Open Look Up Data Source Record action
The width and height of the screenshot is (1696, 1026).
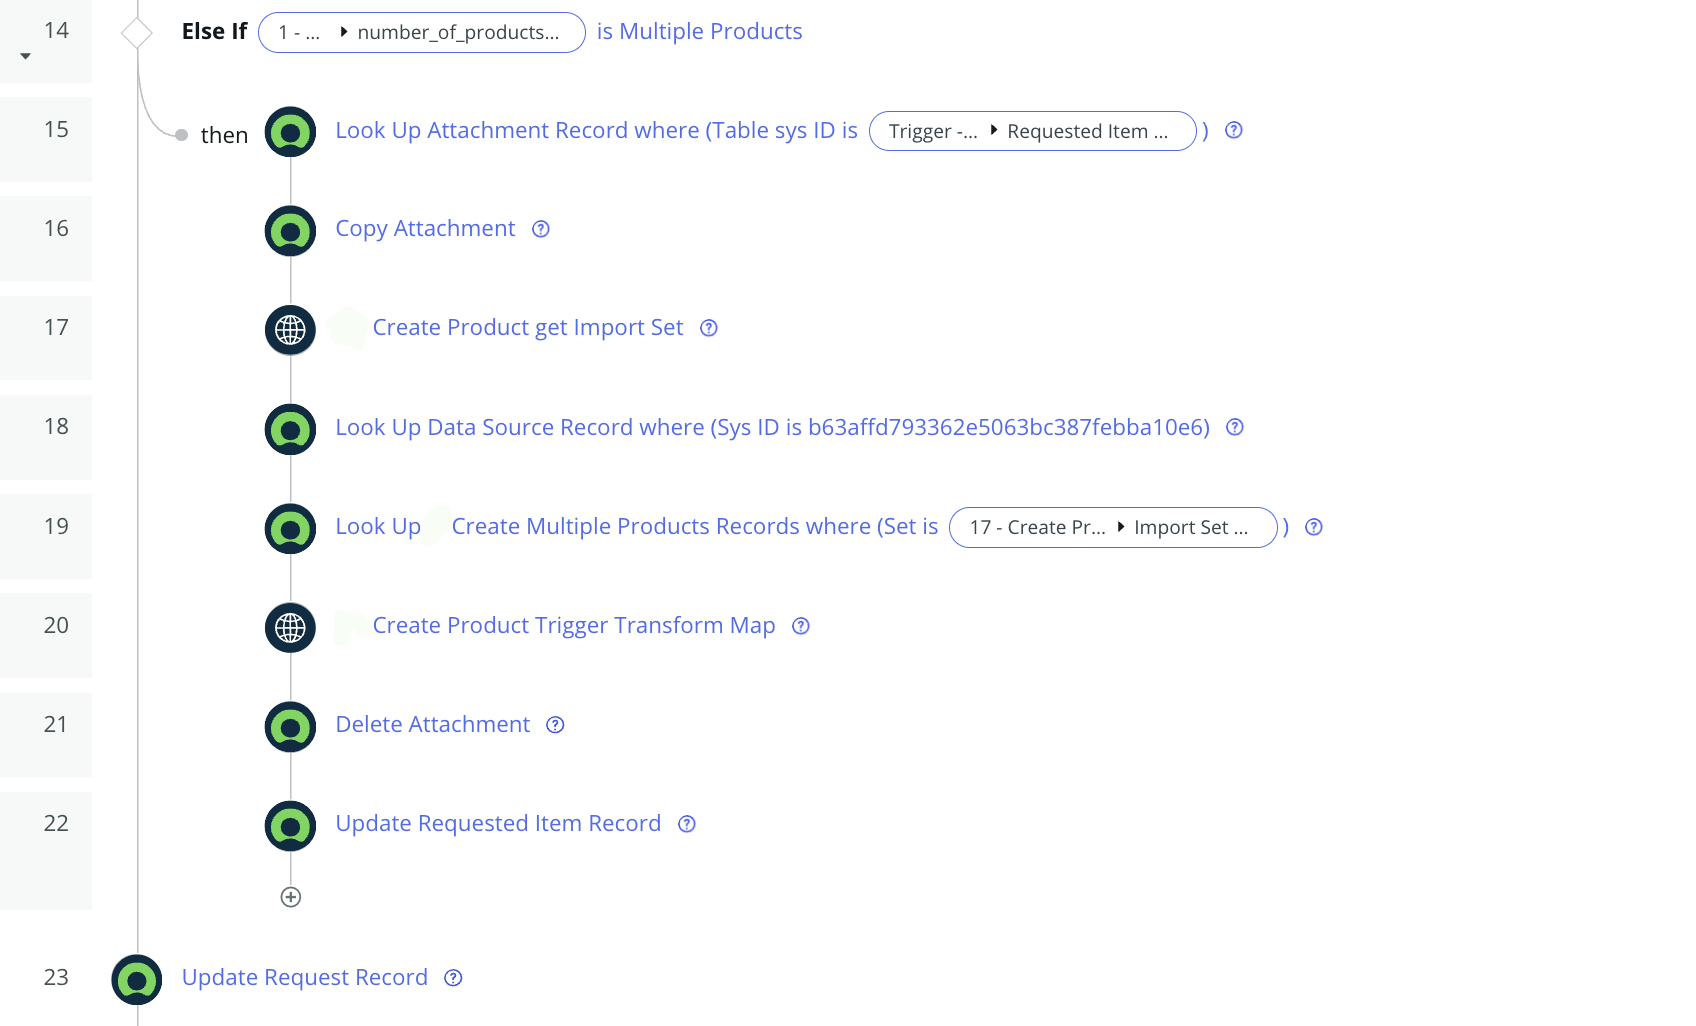pos(773,427)
